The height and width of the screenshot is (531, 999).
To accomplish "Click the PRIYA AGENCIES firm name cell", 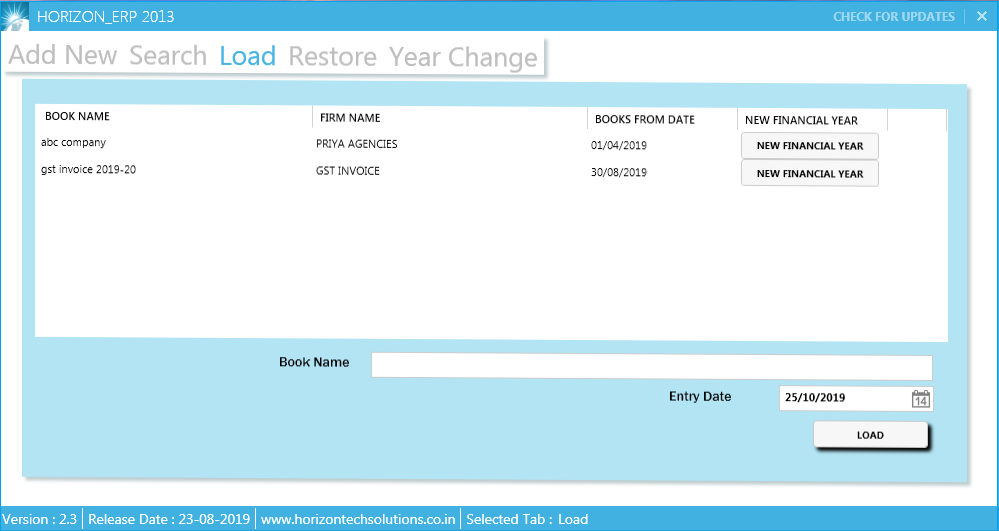I will tap(357, 144).
